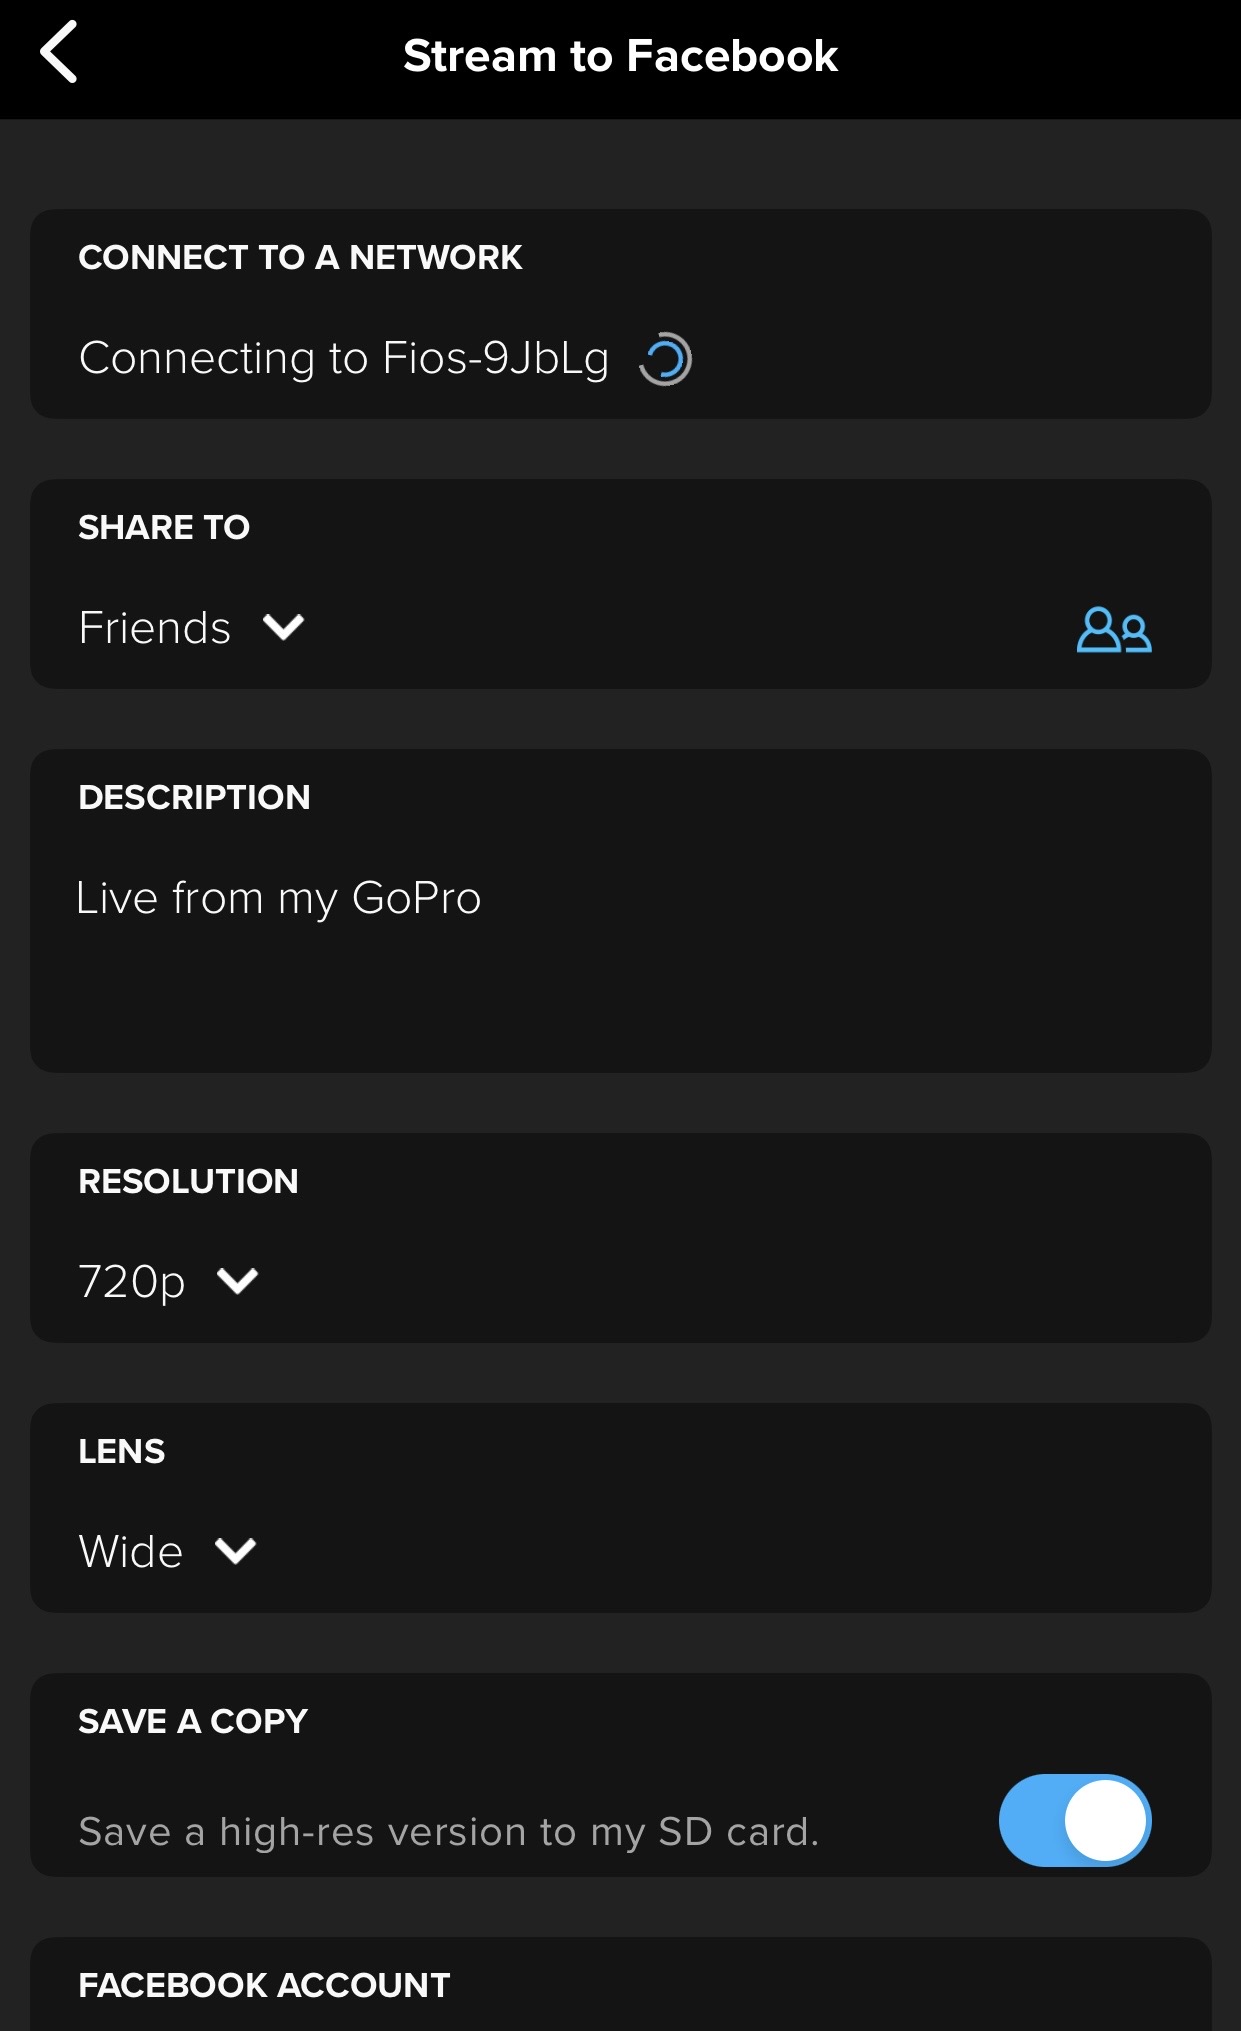Select the Stream to Facebook title
The width and height of the screenshot is (1241, 2031).
[620, 55]
